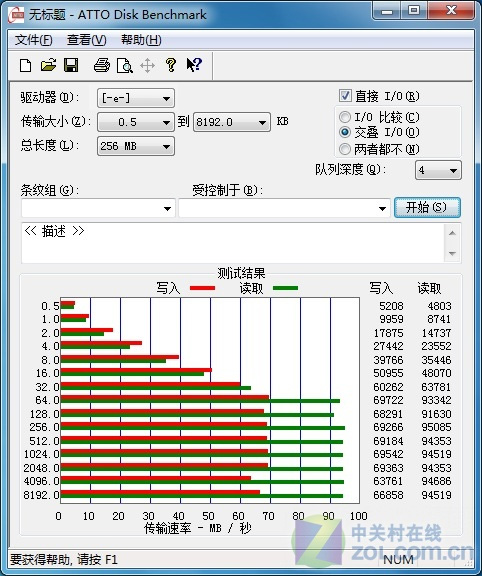This screenshot has height=576, width=482.
Task: Click read value 63781 for 32.0 row
Action: click(436, 387)
